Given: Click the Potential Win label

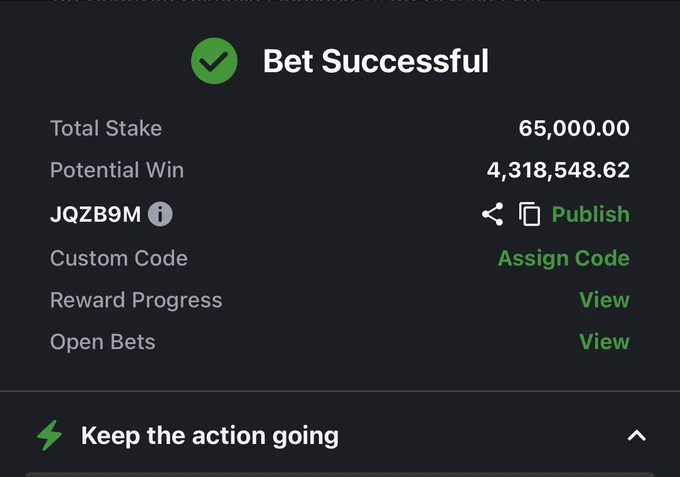Looking at the screenshot, I should (x=117, y=170).
